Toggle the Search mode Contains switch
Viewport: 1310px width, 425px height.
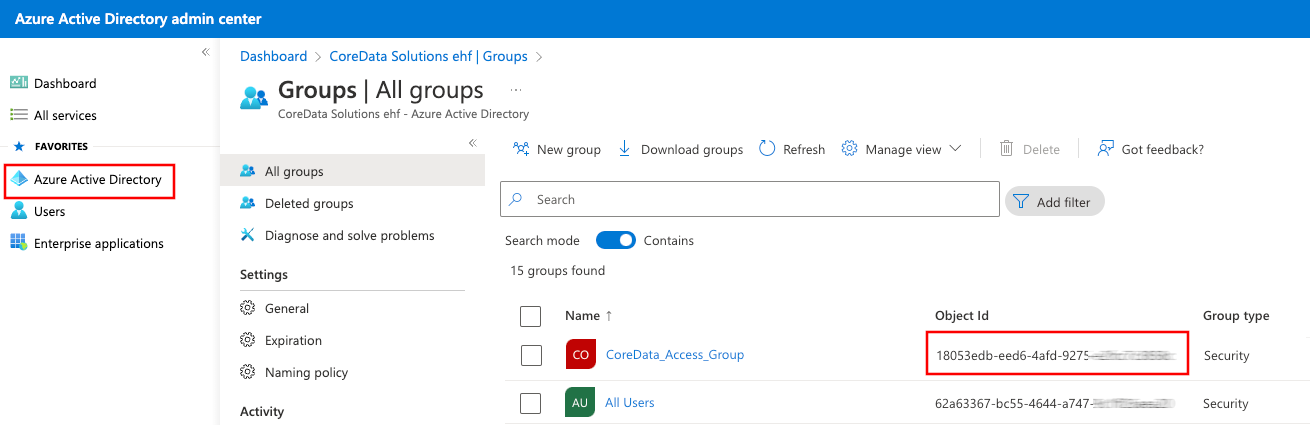tap(616, 240)
